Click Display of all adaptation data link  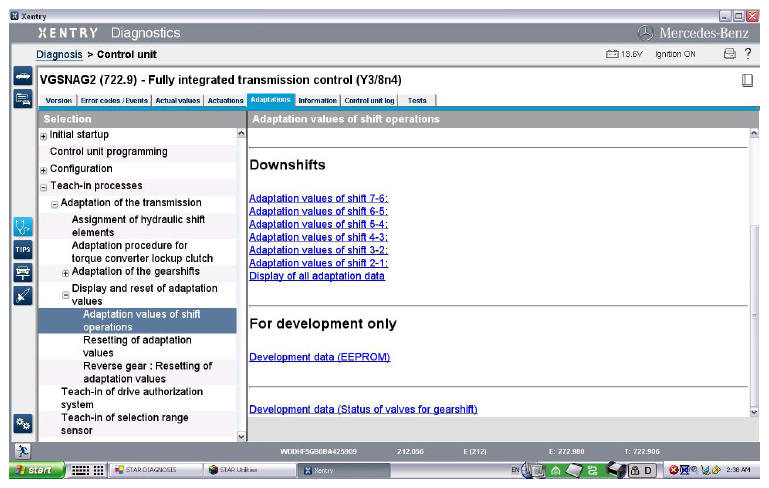point(316,276)
